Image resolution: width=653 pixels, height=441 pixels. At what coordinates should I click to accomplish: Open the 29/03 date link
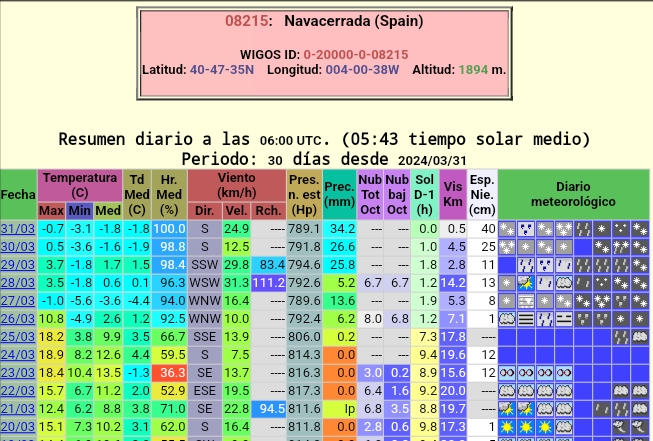coord(18,265)
